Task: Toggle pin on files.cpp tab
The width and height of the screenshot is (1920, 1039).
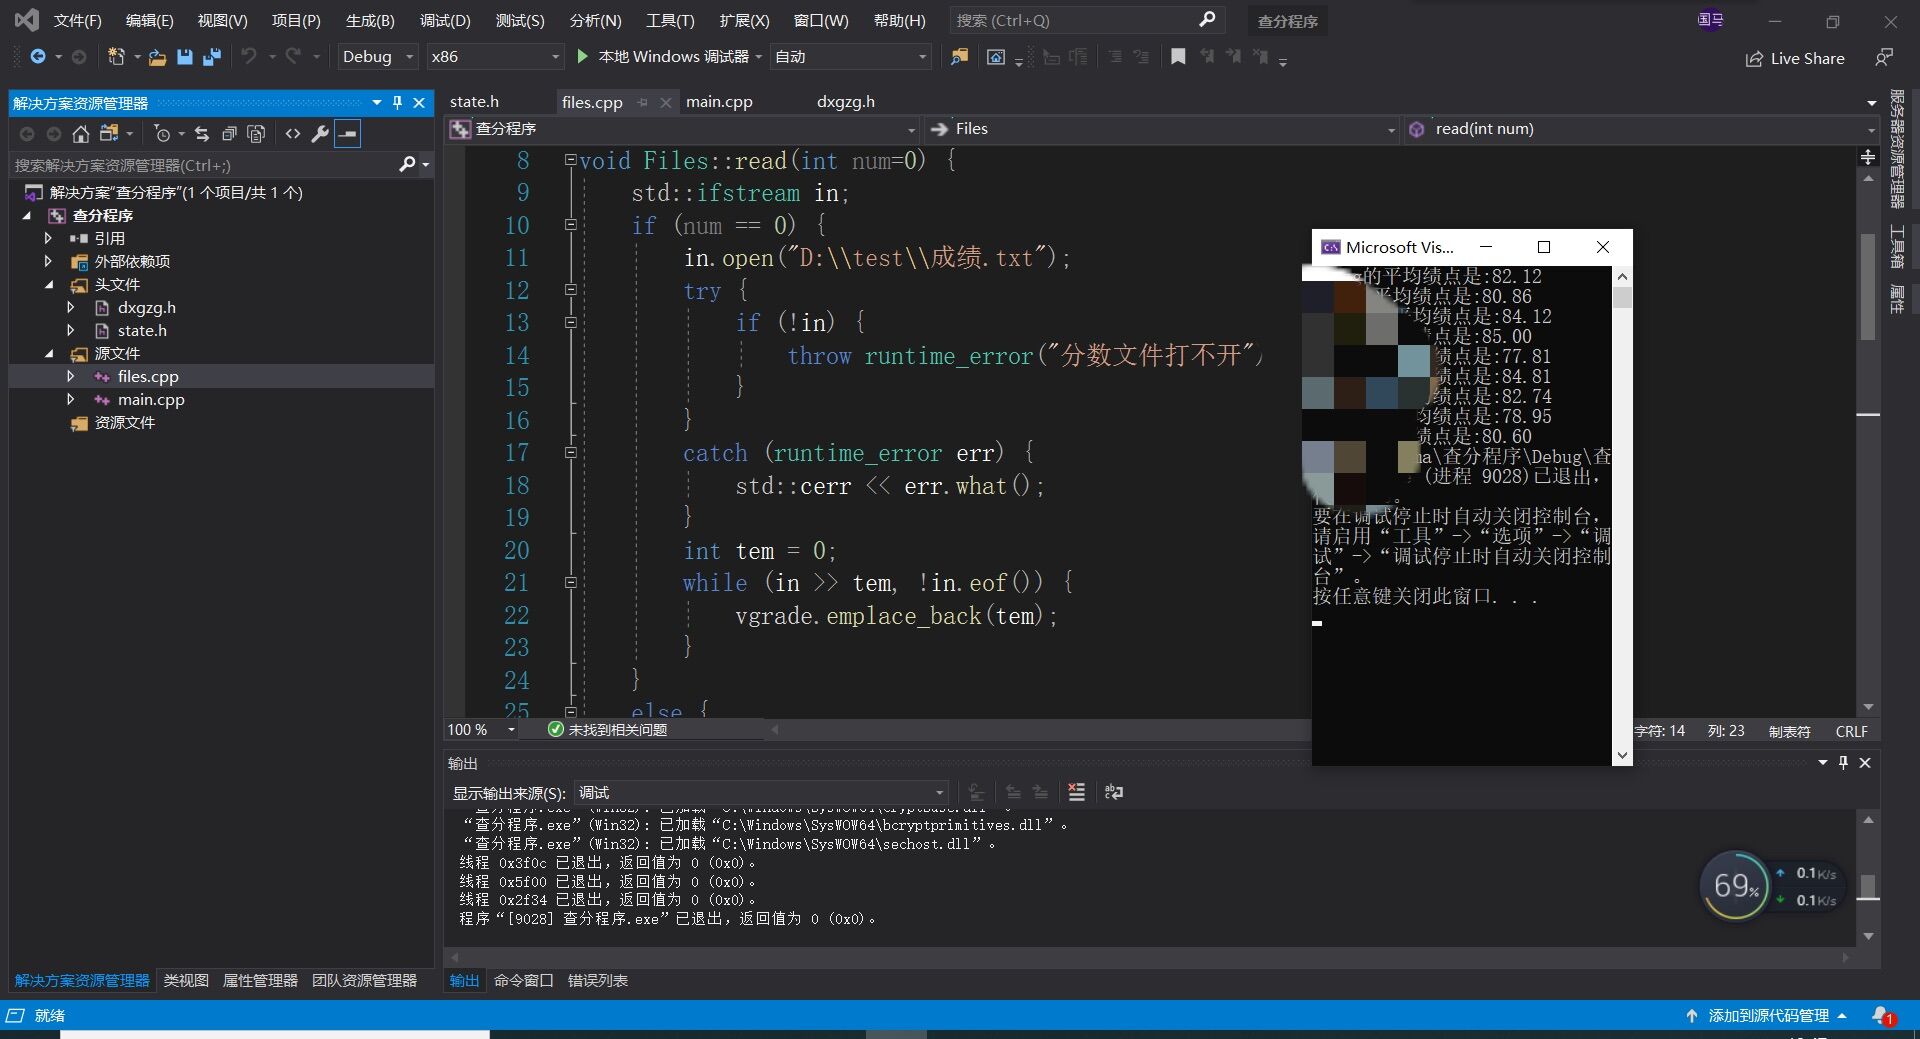Action: coord(642,102)
